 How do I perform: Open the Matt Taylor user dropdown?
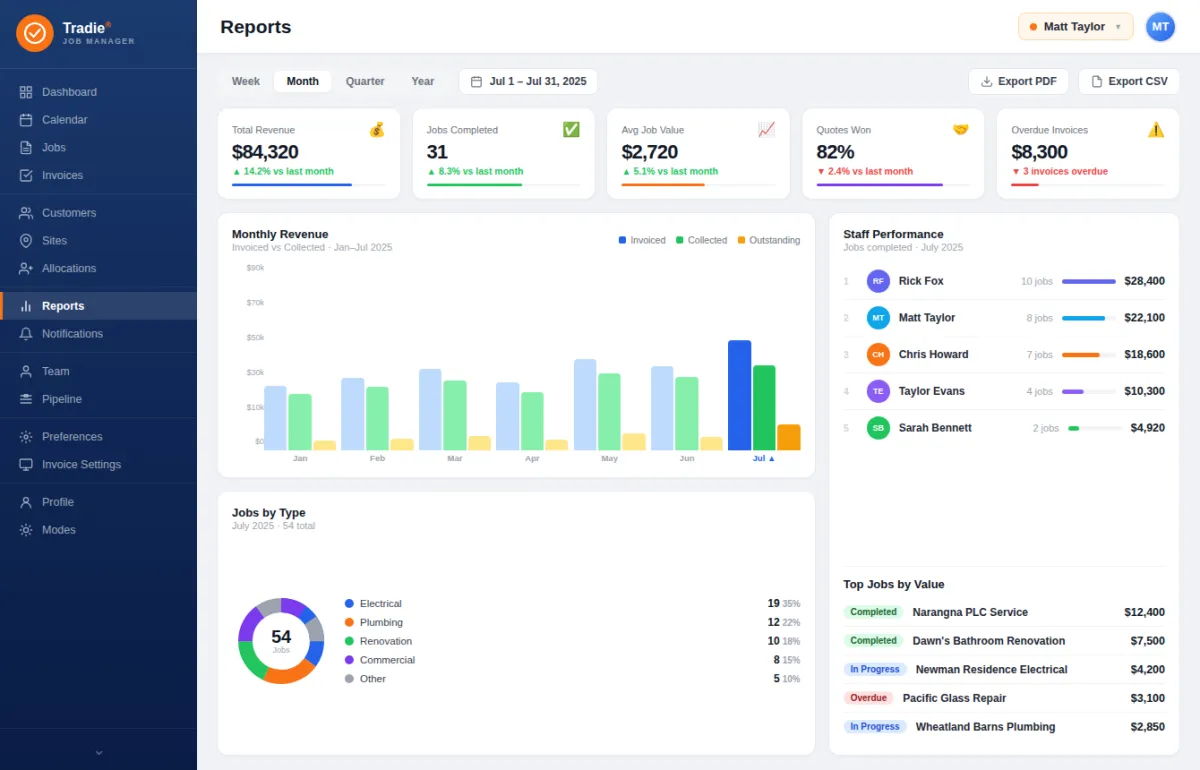point(1075,27)
